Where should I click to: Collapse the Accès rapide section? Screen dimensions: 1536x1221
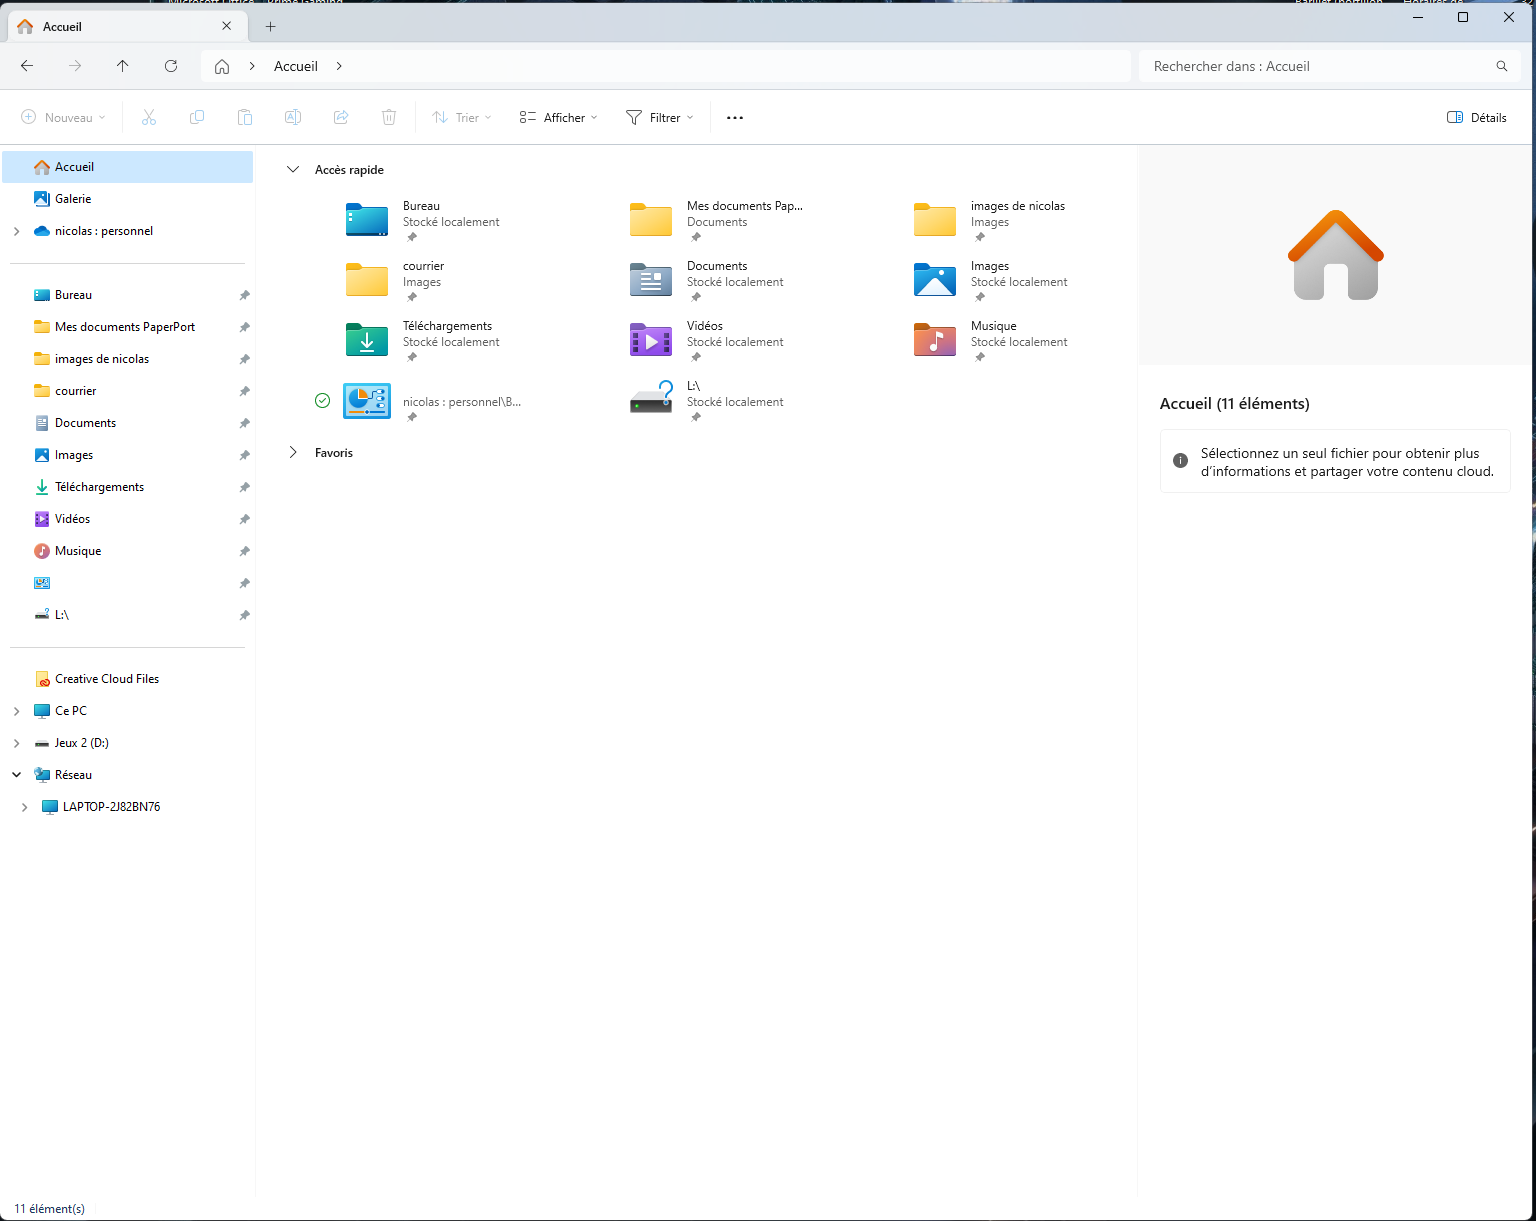(x=293, y=170)
